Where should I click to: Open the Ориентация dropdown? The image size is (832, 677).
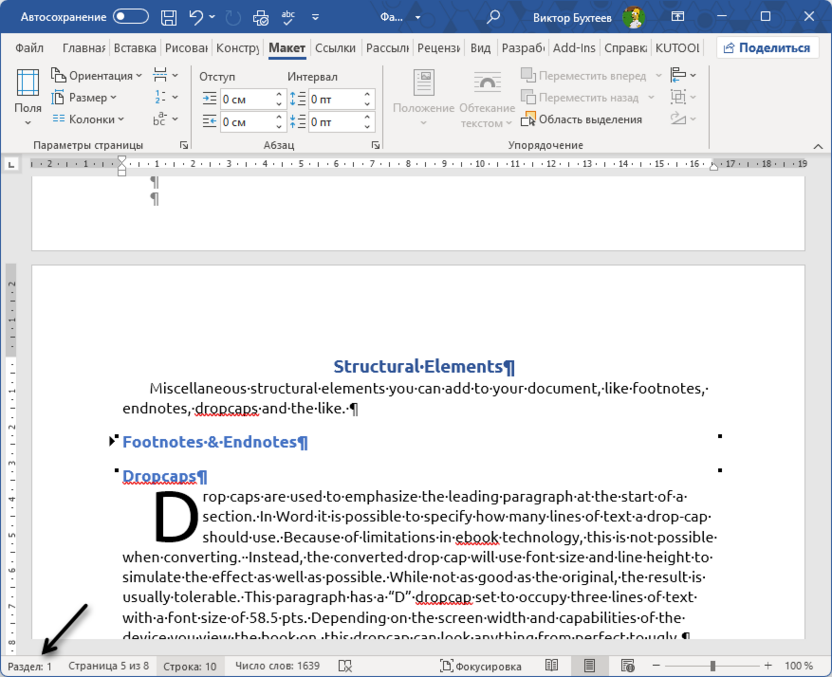[97, 75]
